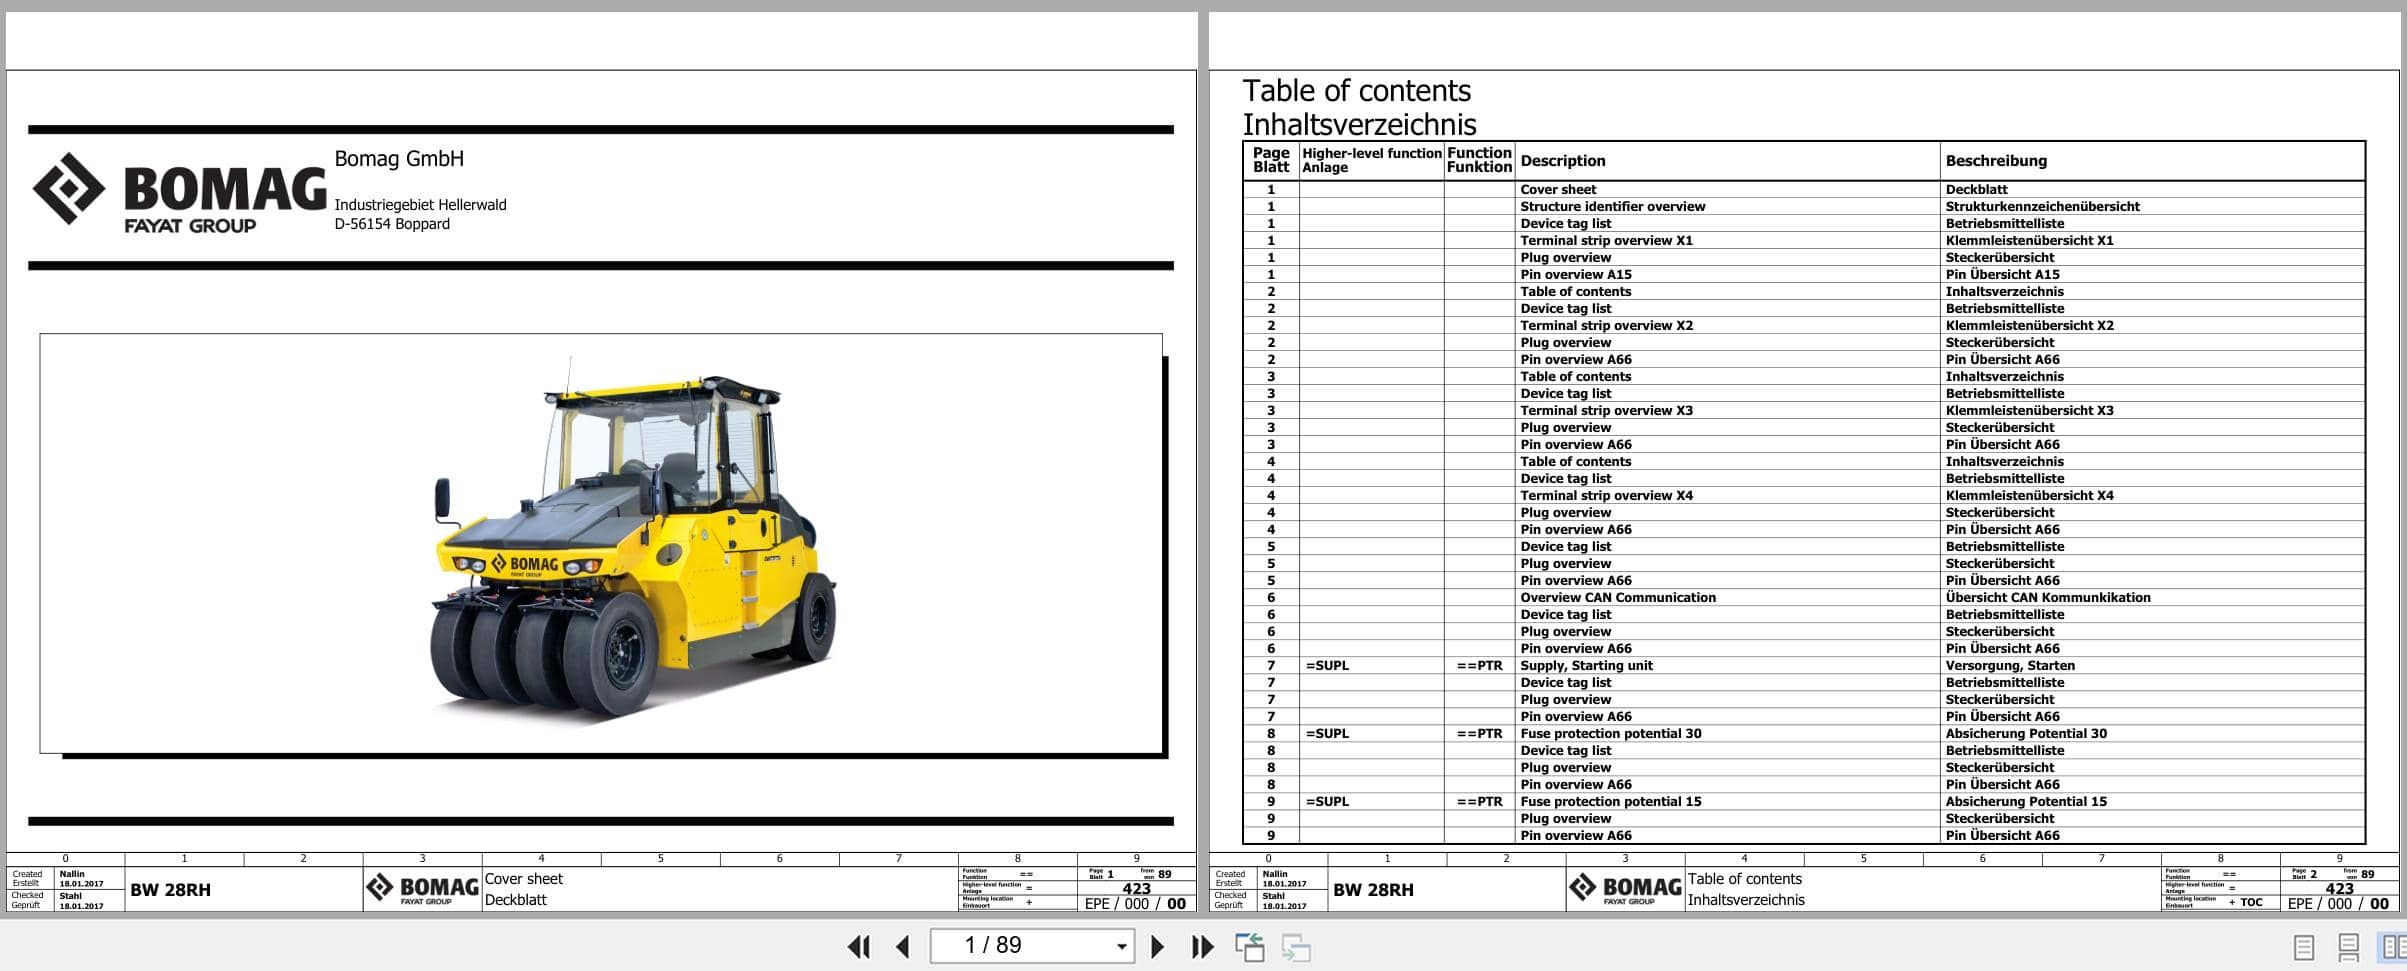Click =SUPL cell in page 9 row
Image resolution: width=2407 pixels, height=971 pixels.
tap(1327, 802)
